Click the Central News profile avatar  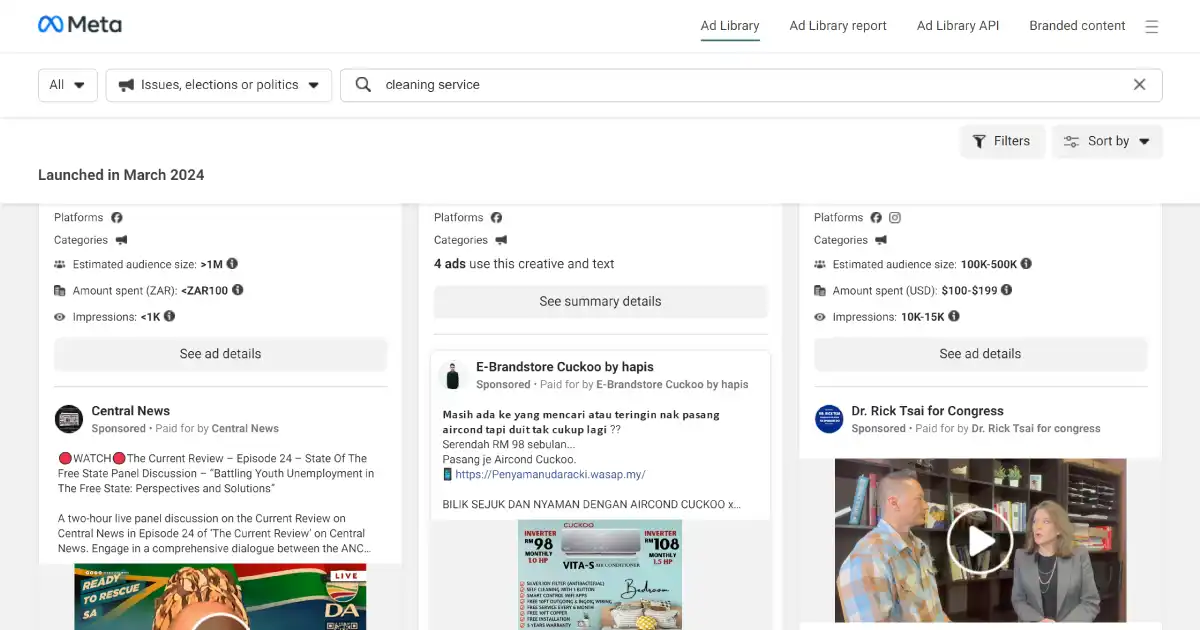tap(69, 419)
